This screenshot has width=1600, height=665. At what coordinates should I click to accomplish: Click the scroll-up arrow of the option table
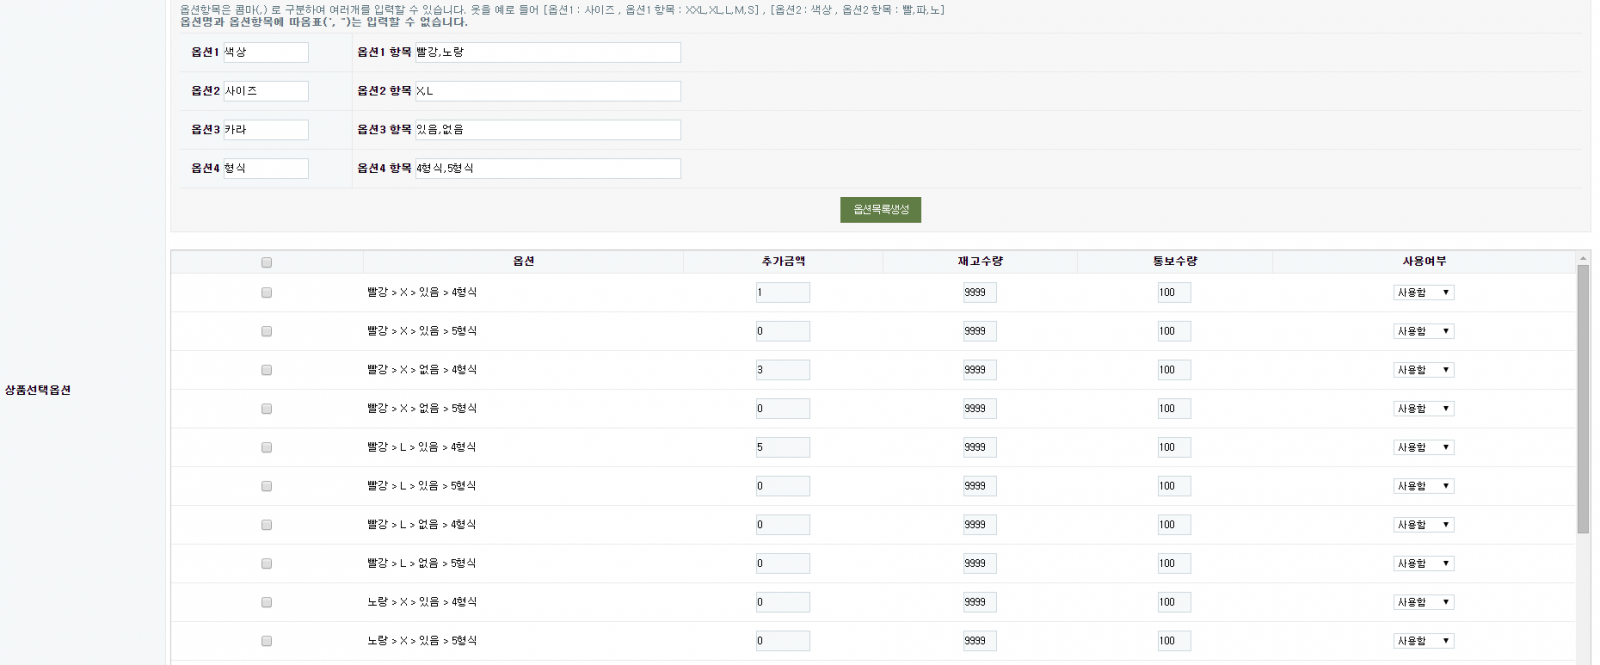[x=1583, y=258]
